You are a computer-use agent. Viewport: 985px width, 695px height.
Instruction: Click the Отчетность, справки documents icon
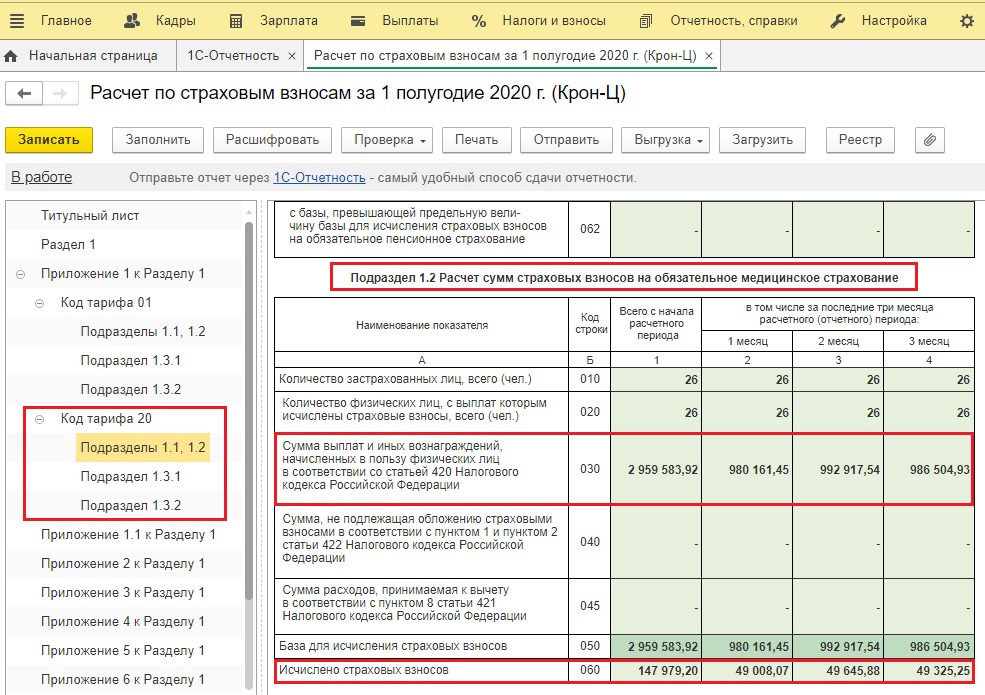click(645, 21)
